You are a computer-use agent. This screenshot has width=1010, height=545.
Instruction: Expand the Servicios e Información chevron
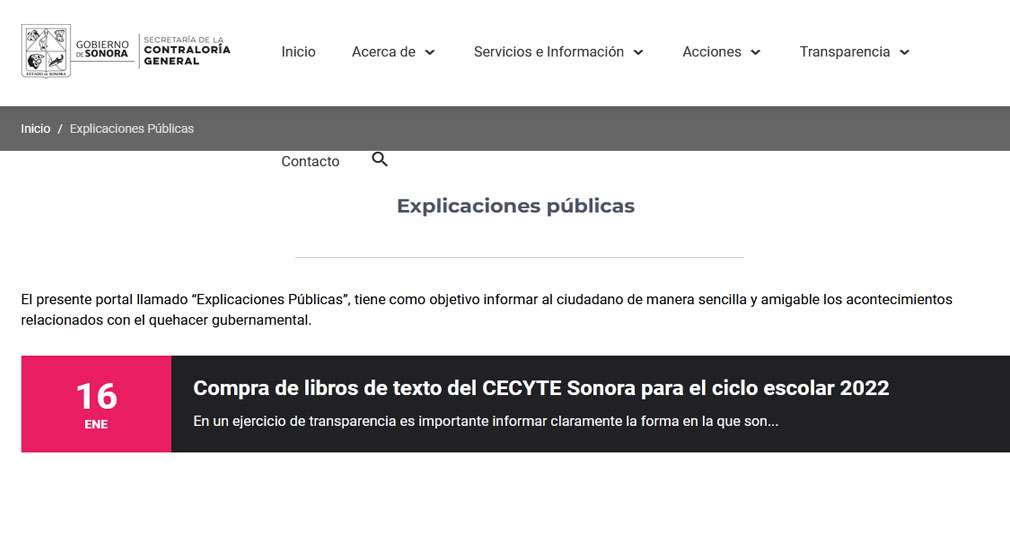pos(638,53)
